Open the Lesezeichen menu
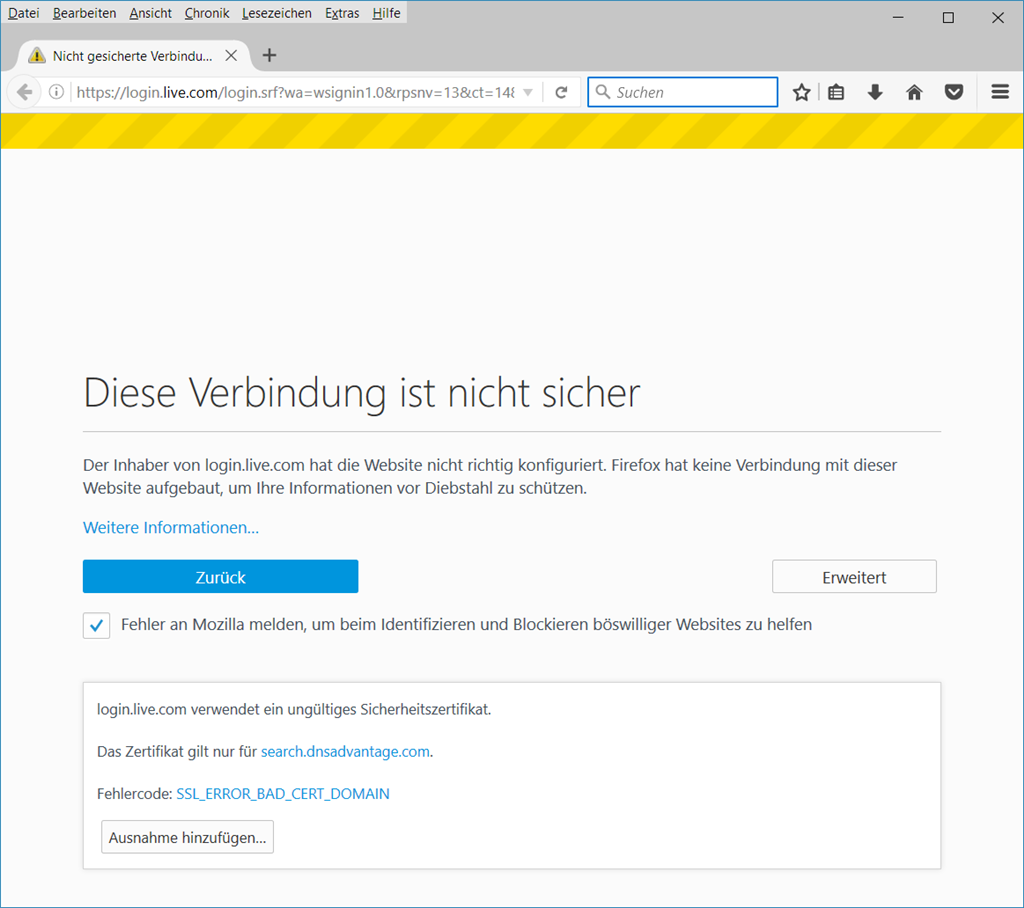 [276, 13]
